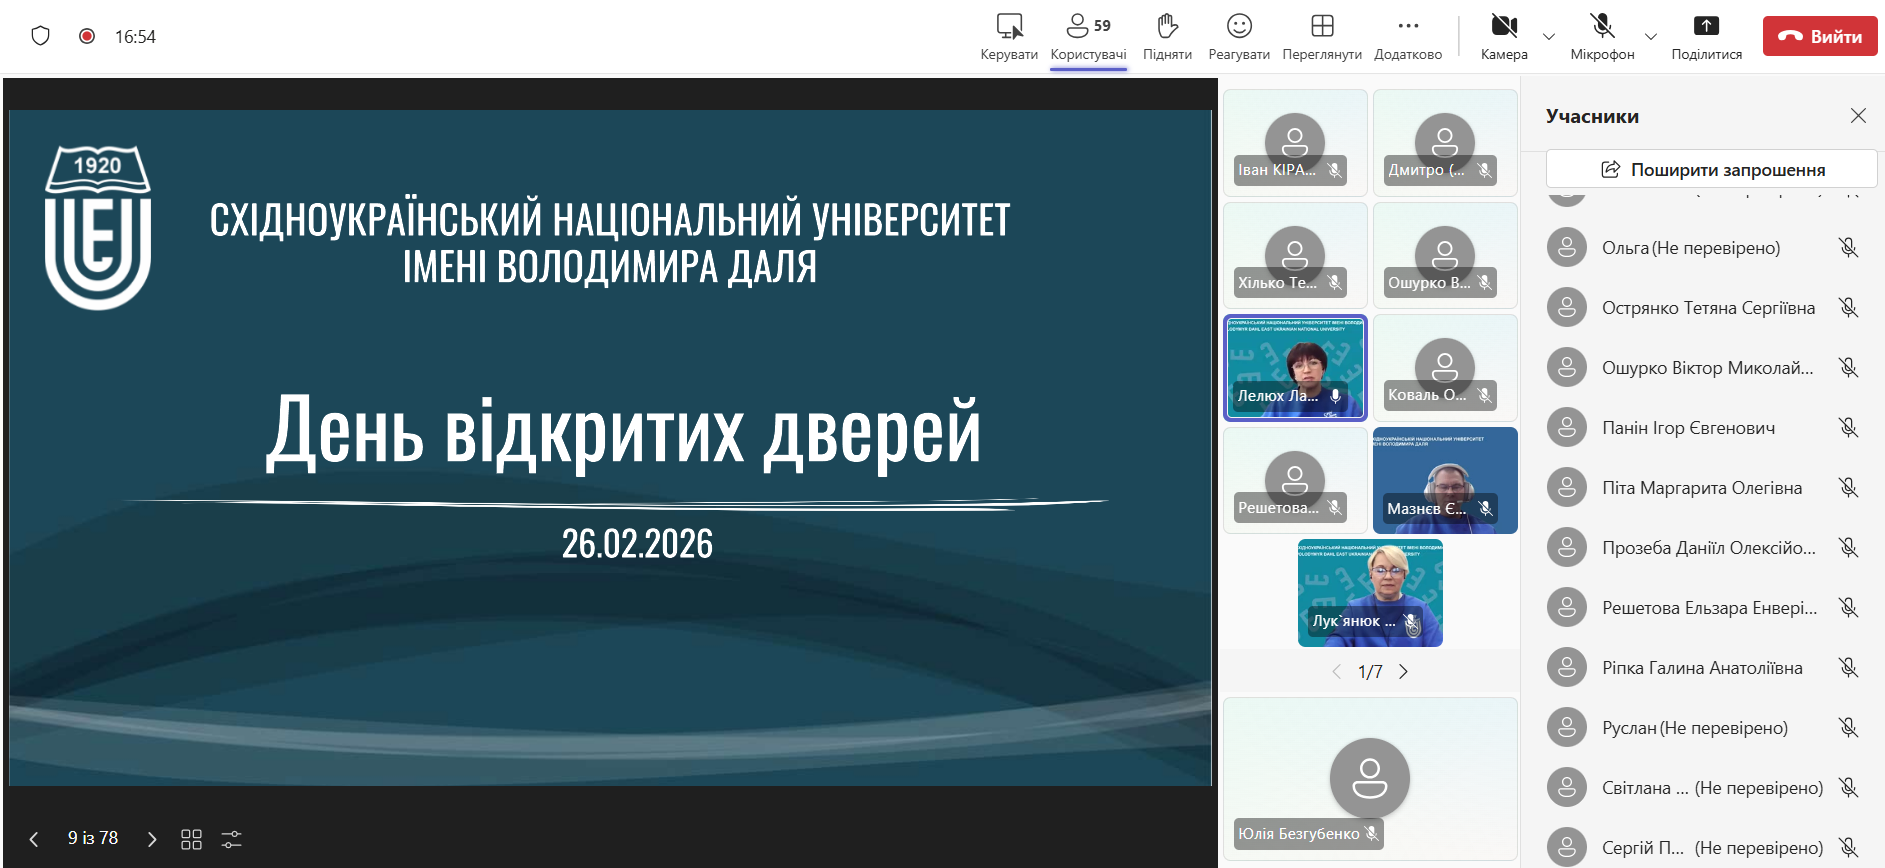This screenshot has width=1885, height=868.
Task: Click avatar icon of Панін Ігор Євгенович
Action: pos(1567,428)
